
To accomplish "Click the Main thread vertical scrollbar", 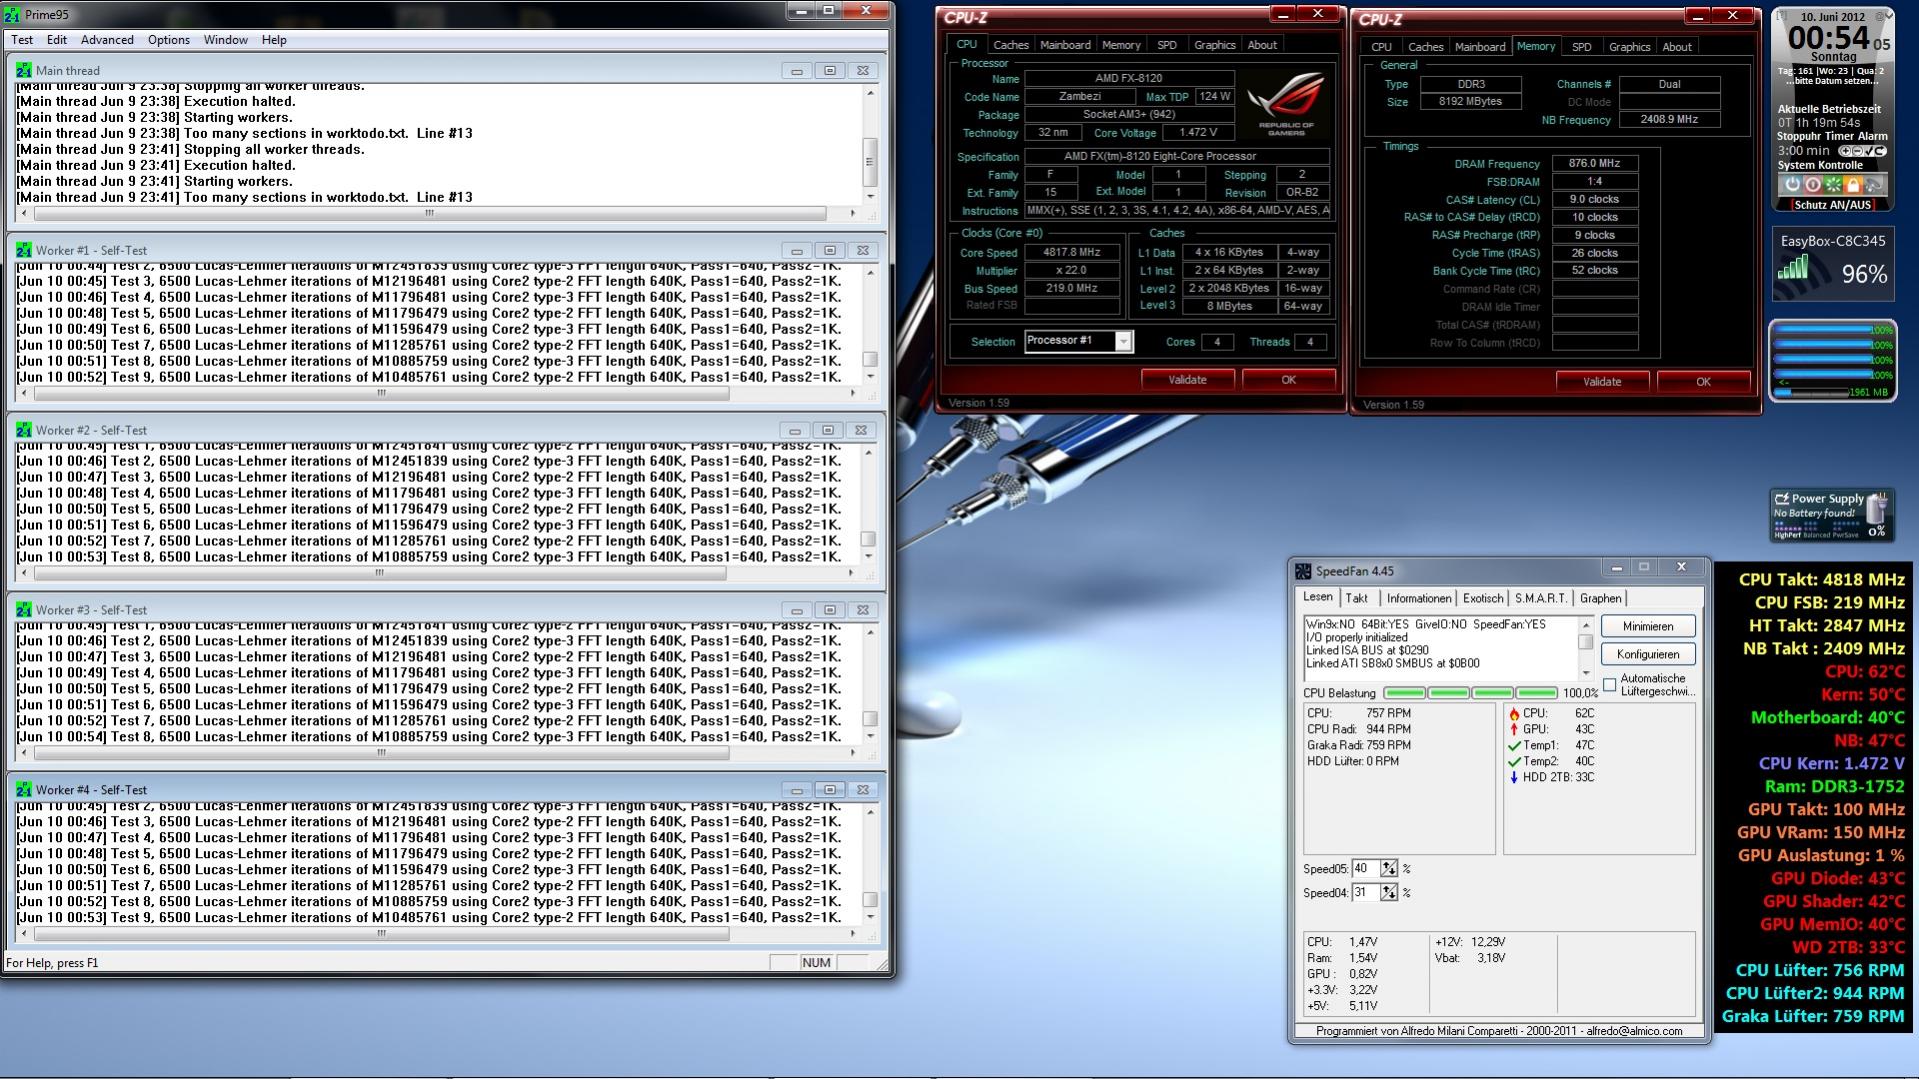I will coord(870,145).
